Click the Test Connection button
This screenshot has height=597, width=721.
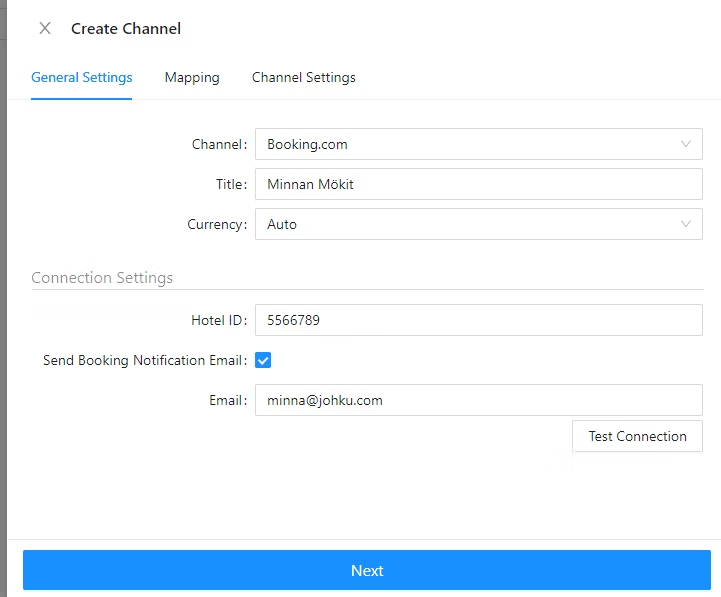coord(637,436)
